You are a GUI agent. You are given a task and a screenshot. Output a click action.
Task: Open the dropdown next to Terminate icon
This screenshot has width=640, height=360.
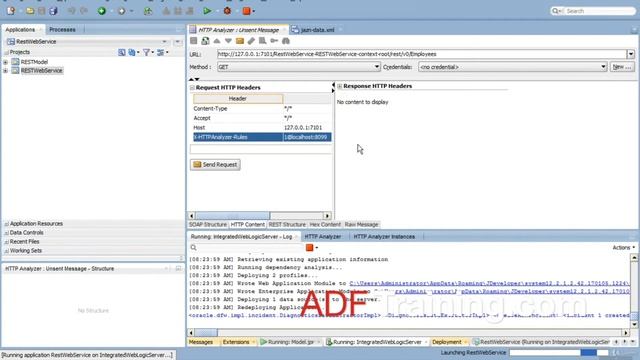click(x=253, y=11)
